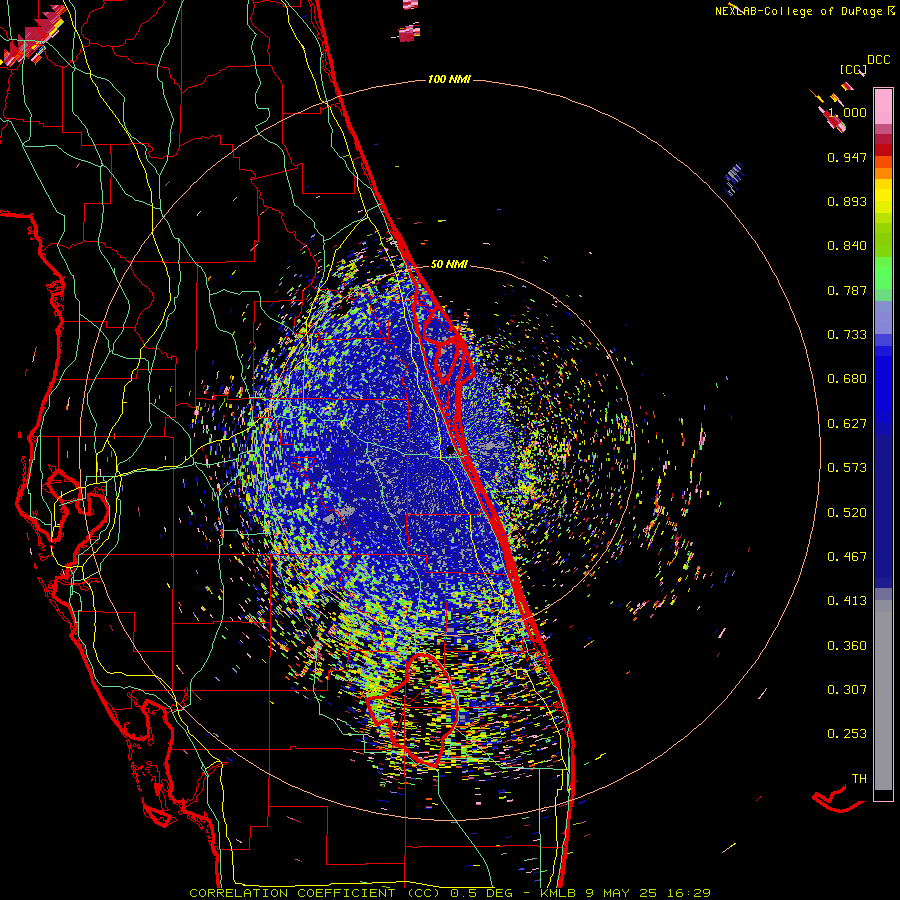
Task: Click the 0.573 legend value
Action: [847, 468]
